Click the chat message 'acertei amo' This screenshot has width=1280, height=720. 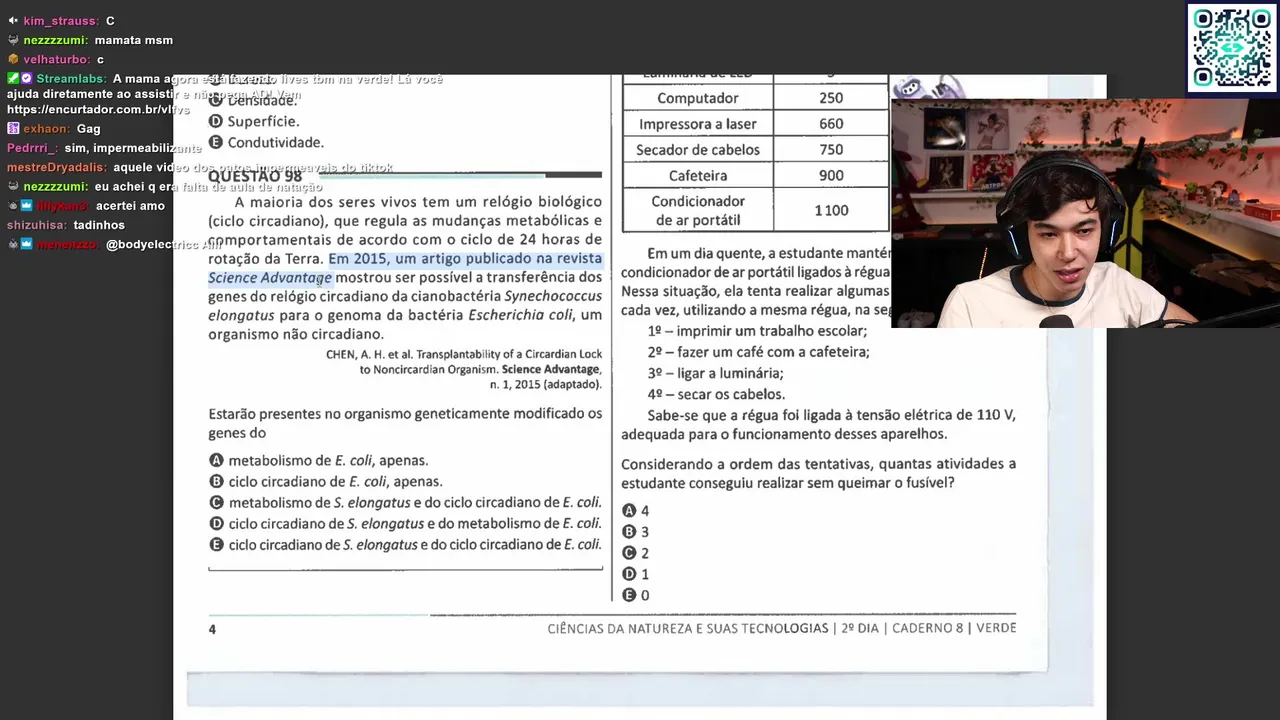(130, 206)
